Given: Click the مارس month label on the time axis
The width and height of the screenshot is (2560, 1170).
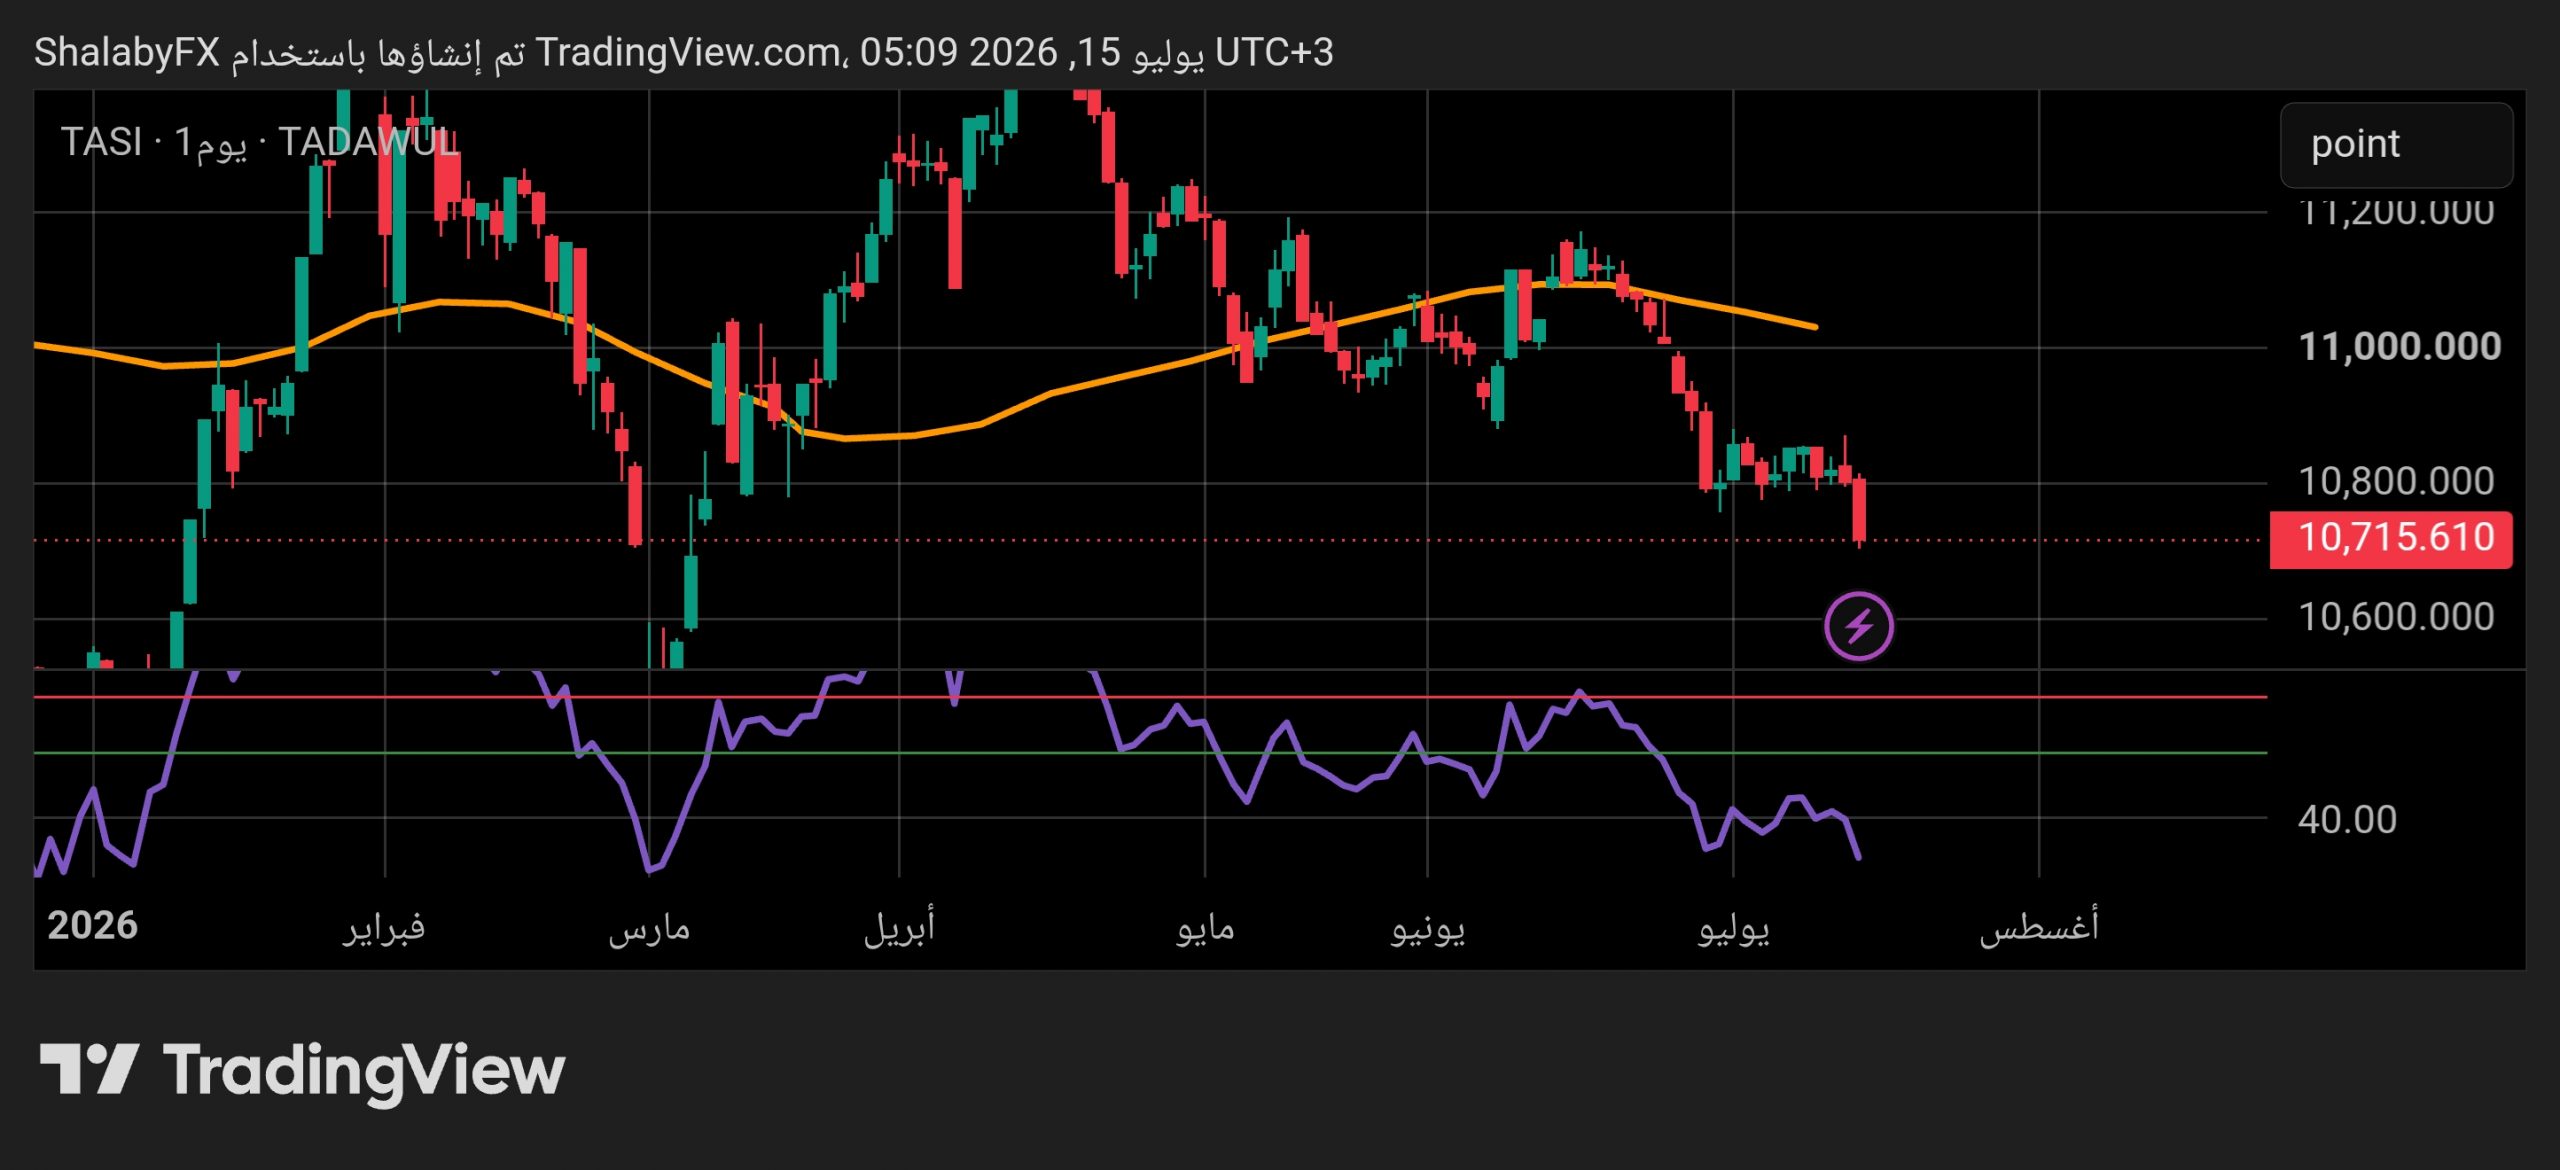Looking at the screenshot, I should [649, 928].
